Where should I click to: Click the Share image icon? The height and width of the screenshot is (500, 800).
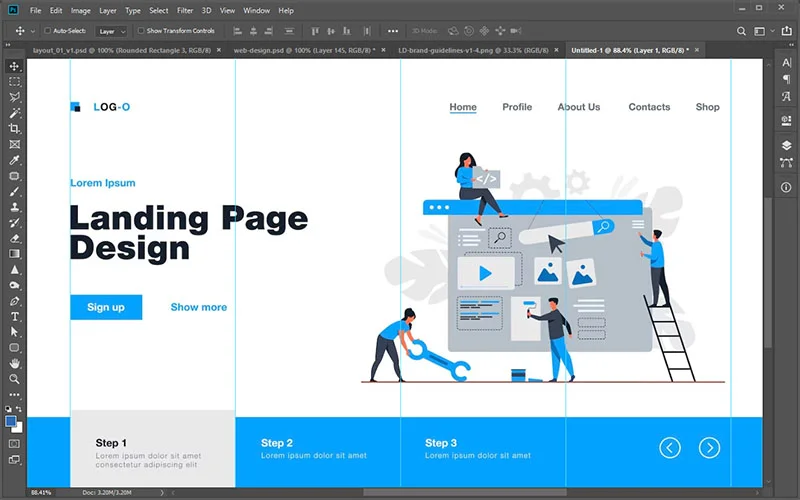(x=786, y=31)
